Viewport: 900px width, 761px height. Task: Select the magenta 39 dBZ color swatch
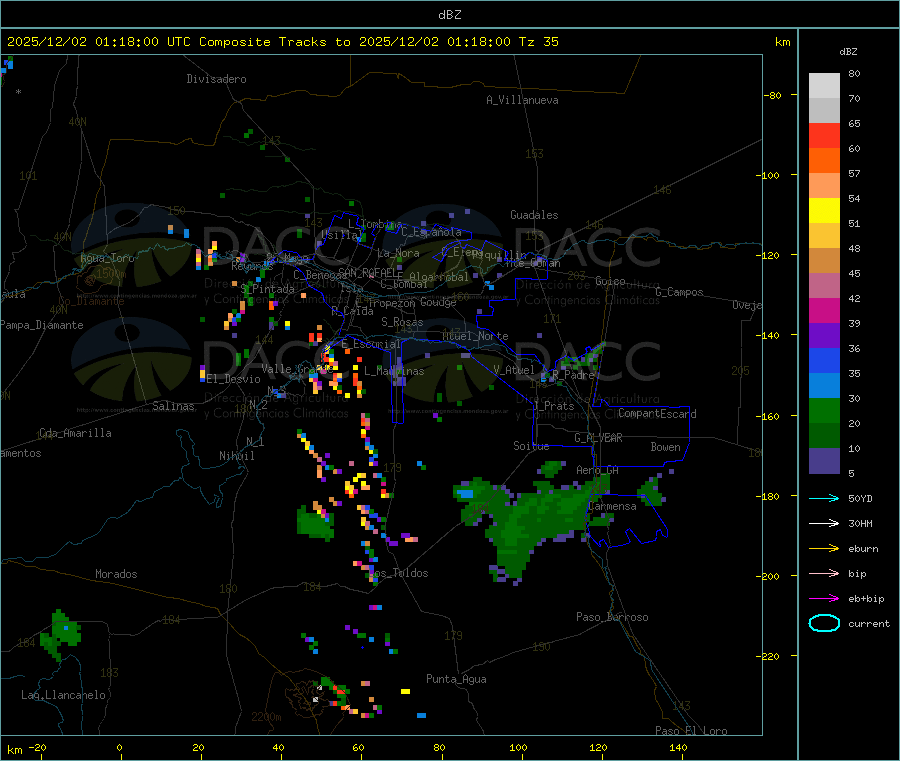click(824, 310)
